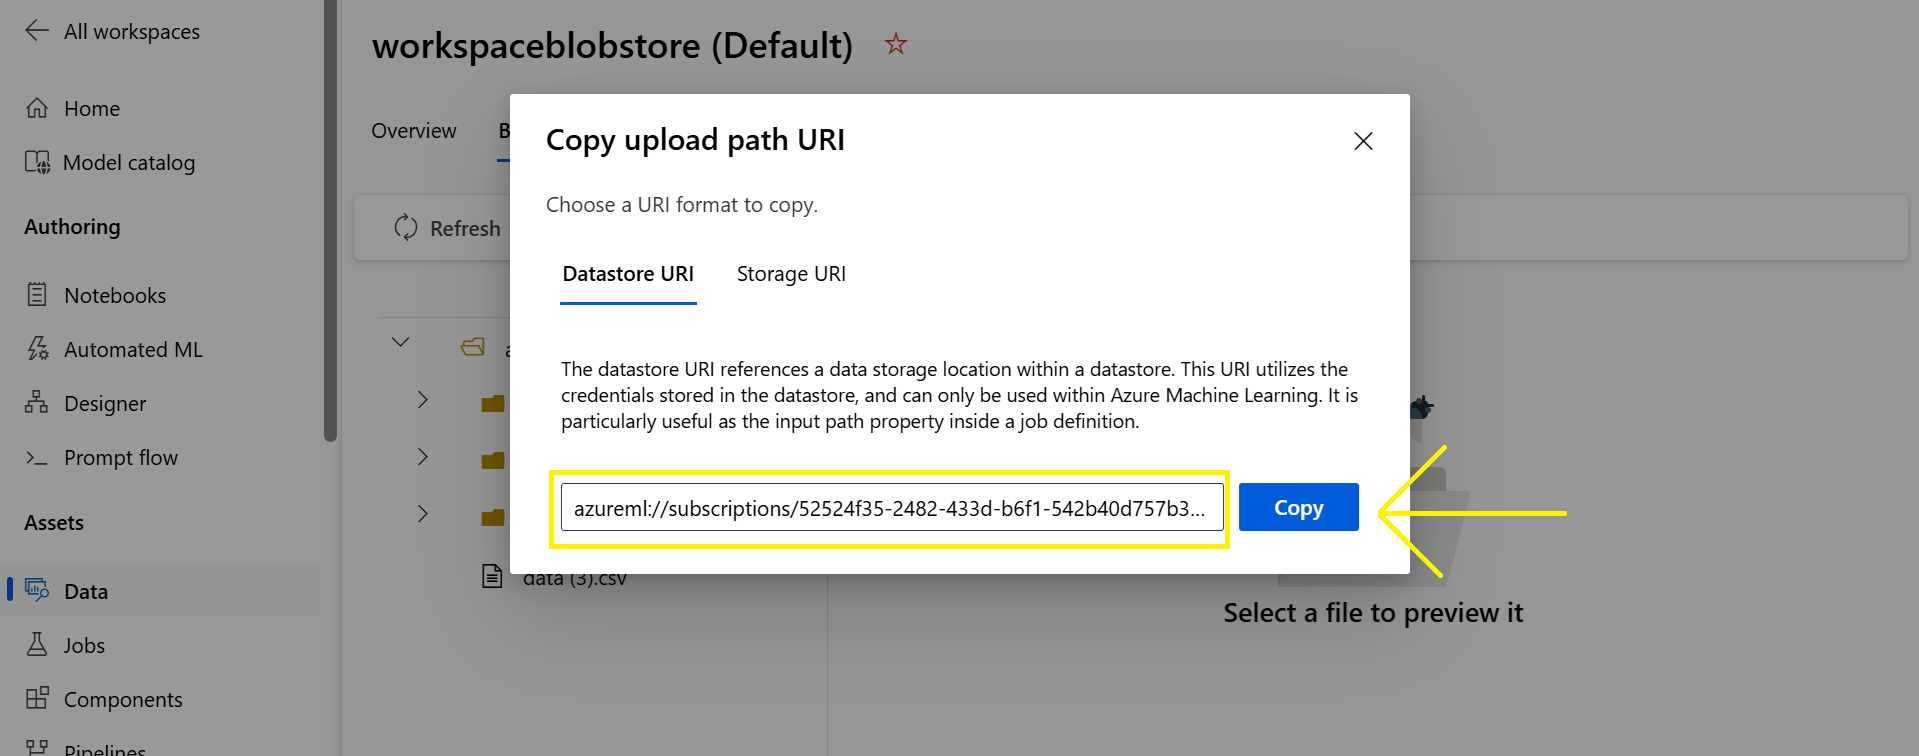Open Model catalog in the sidebar
1919x756 pixels.
[x=129, y=162]
